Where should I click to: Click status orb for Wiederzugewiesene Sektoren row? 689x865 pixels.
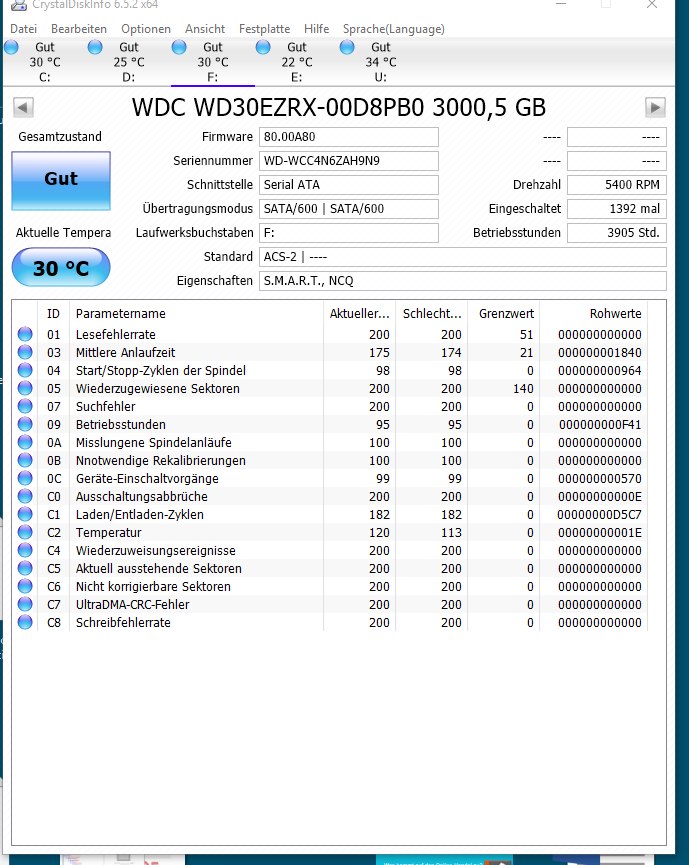(25, 388)
